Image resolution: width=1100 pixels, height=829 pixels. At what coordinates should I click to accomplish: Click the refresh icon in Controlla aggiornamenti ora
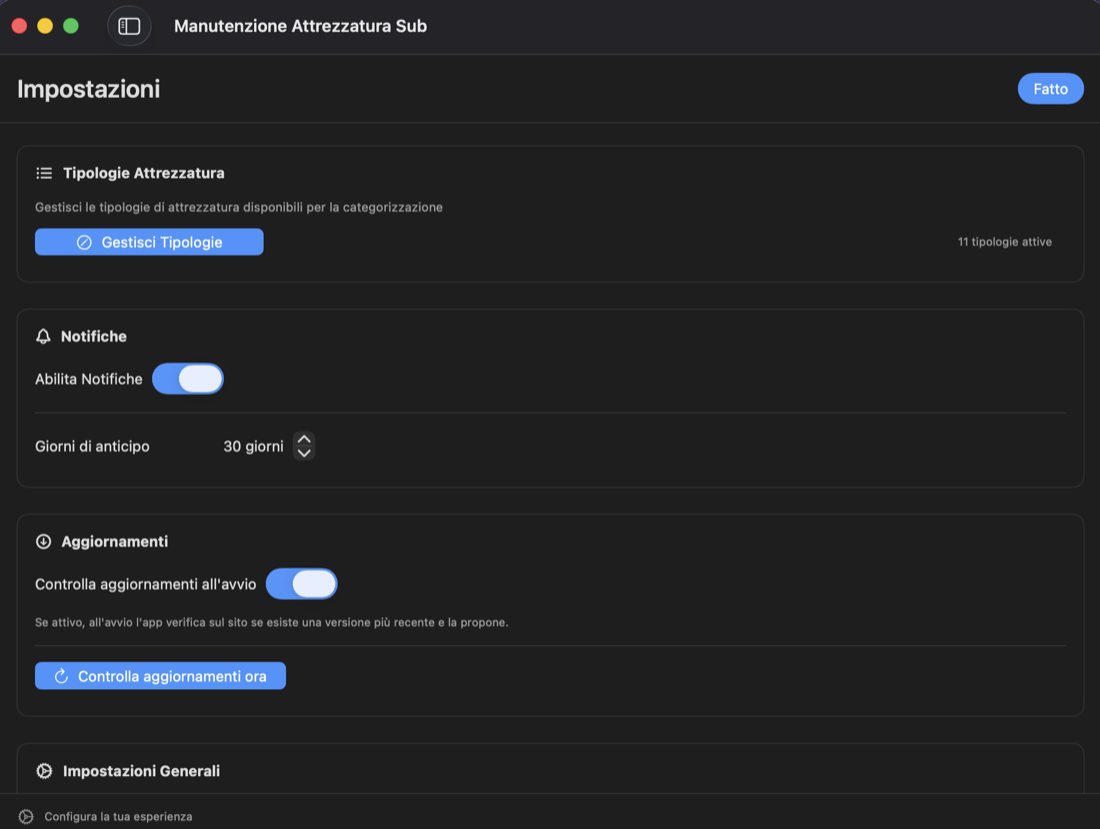(x=62, y=676)
